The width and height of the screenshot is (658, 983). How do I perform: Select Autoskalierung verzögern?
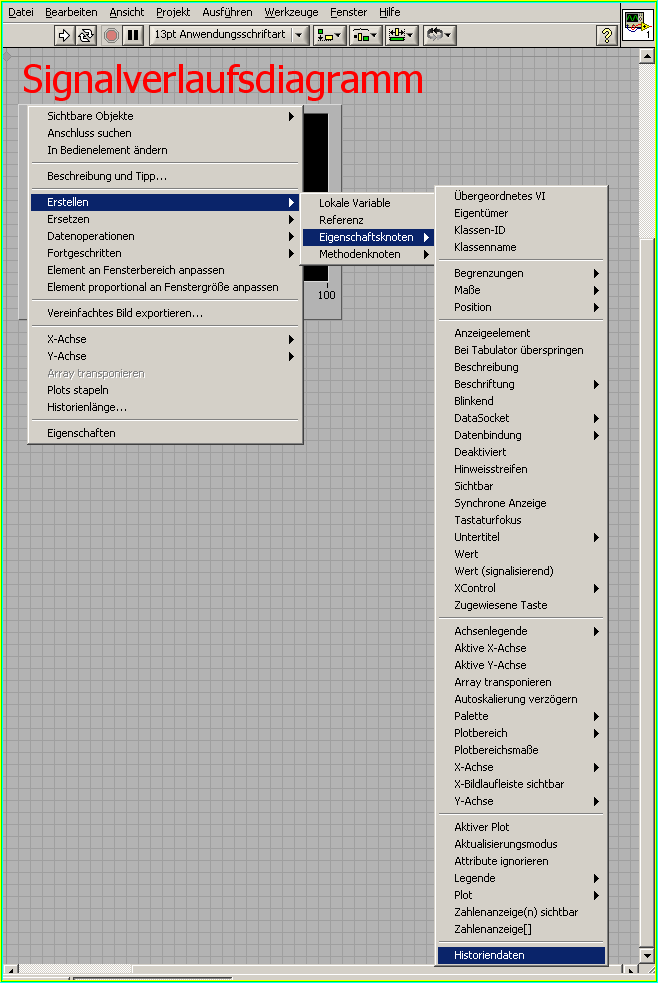tap(521, 699)
